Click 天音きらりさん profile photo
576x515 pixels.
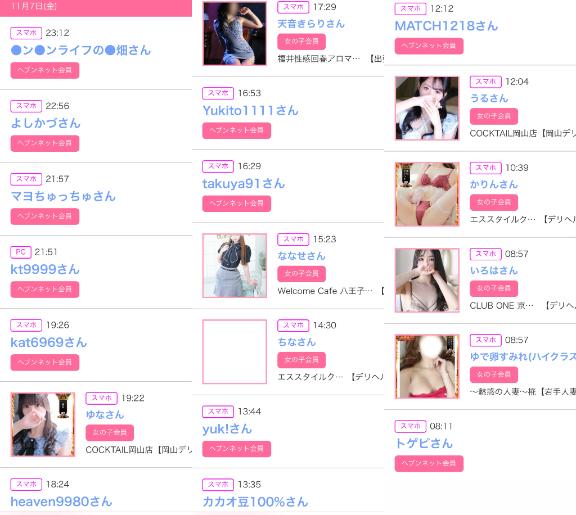coord(235,33)
